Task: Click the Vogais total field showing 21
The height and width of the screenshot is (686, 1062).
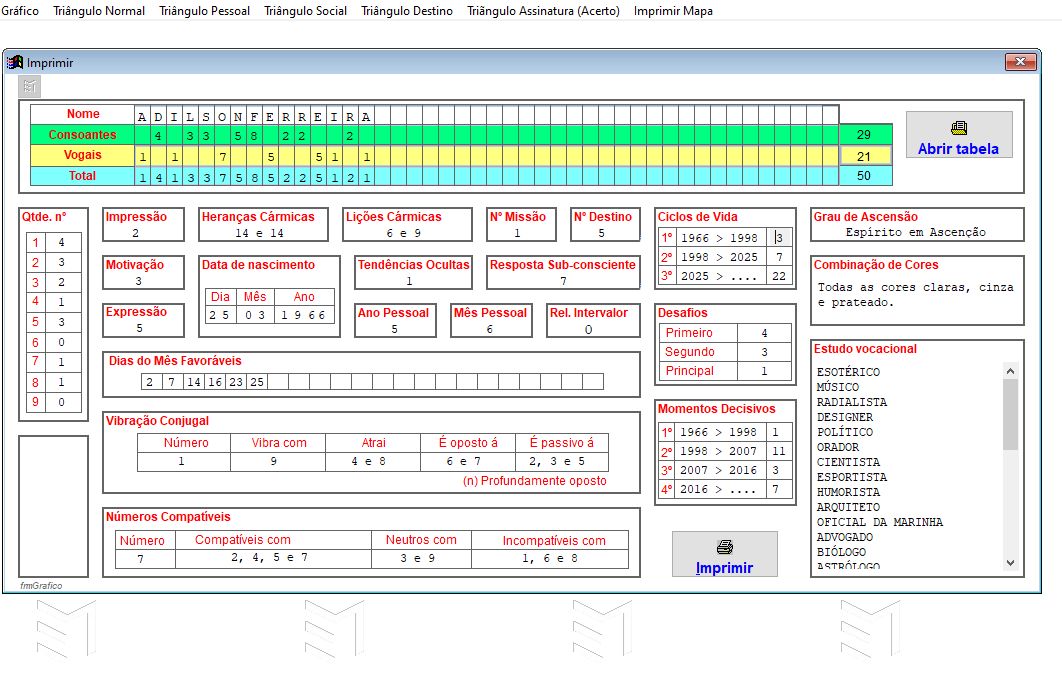Action: click(864, 156)
